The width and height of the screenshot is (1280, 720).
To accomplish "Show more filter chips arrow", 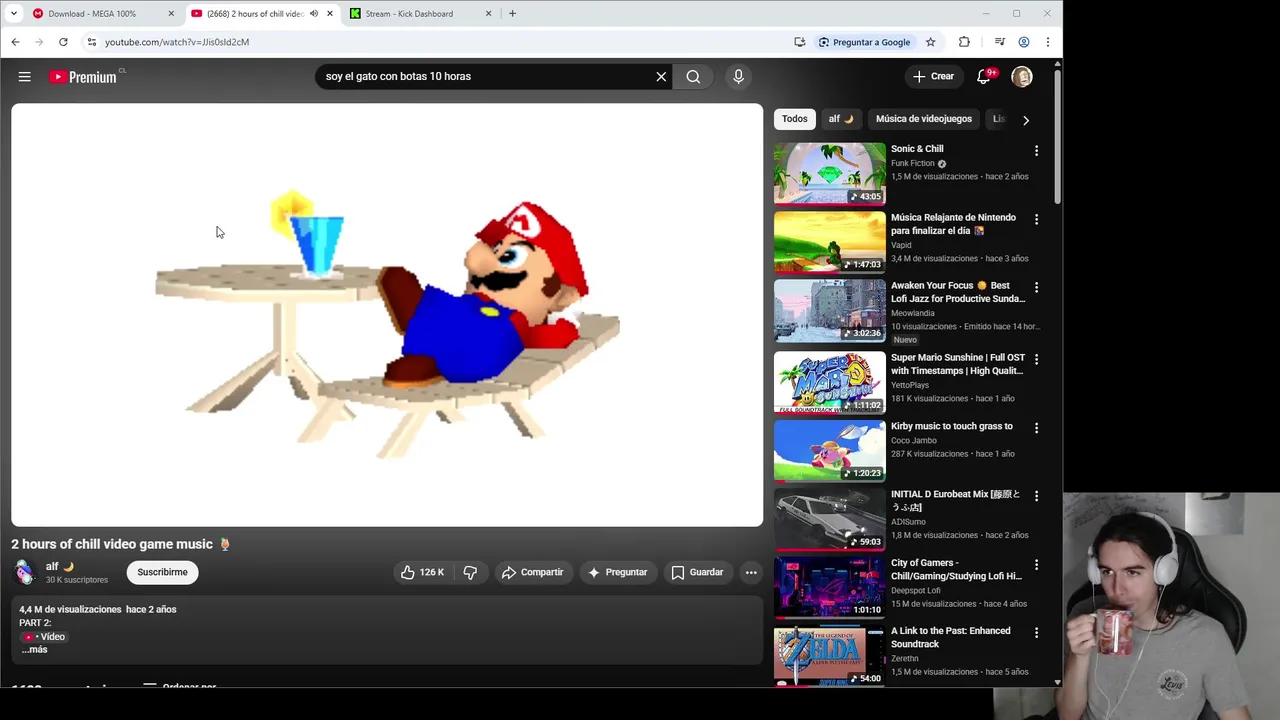I will 1025,120.
